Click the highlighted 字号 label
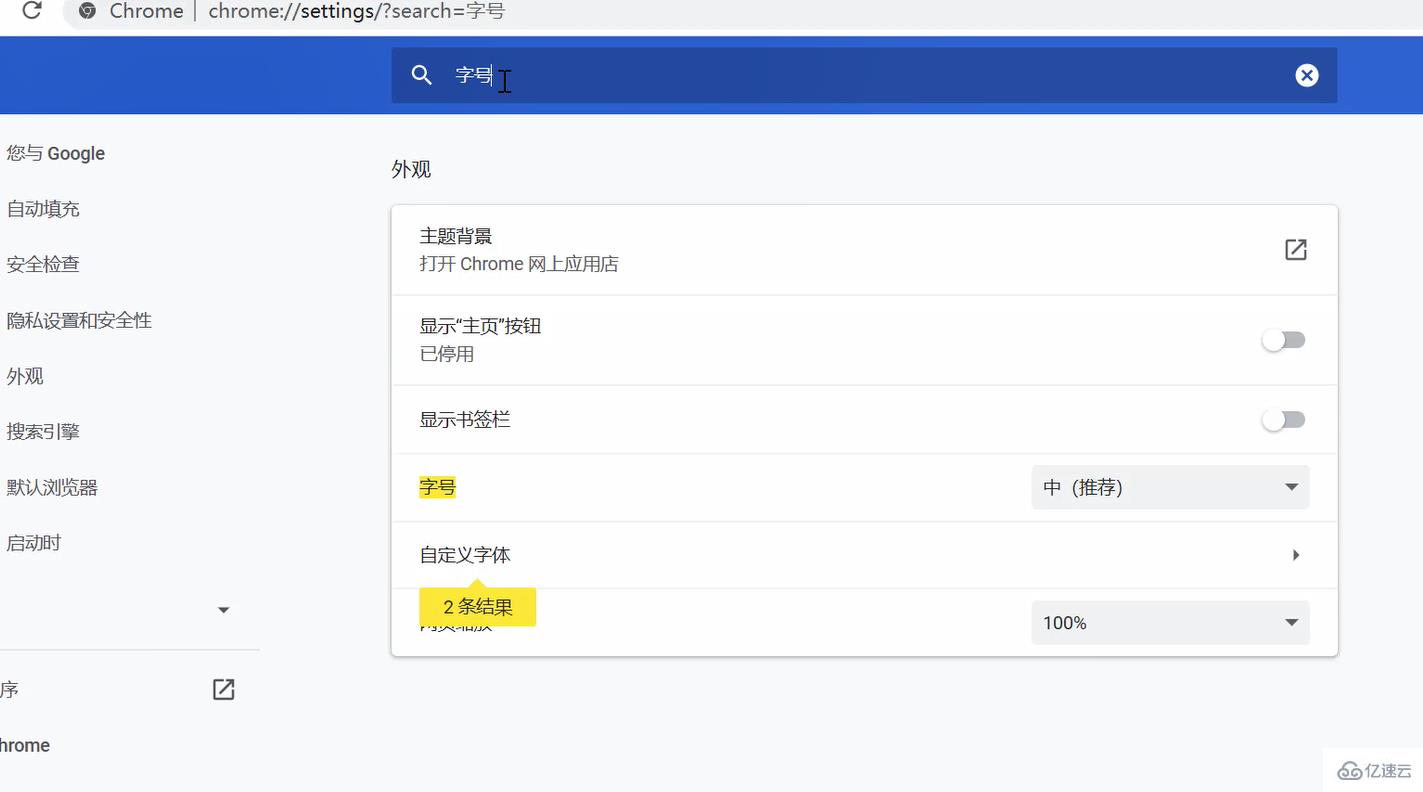This screenshot has height=792, width=1423. tap(437, 487)
